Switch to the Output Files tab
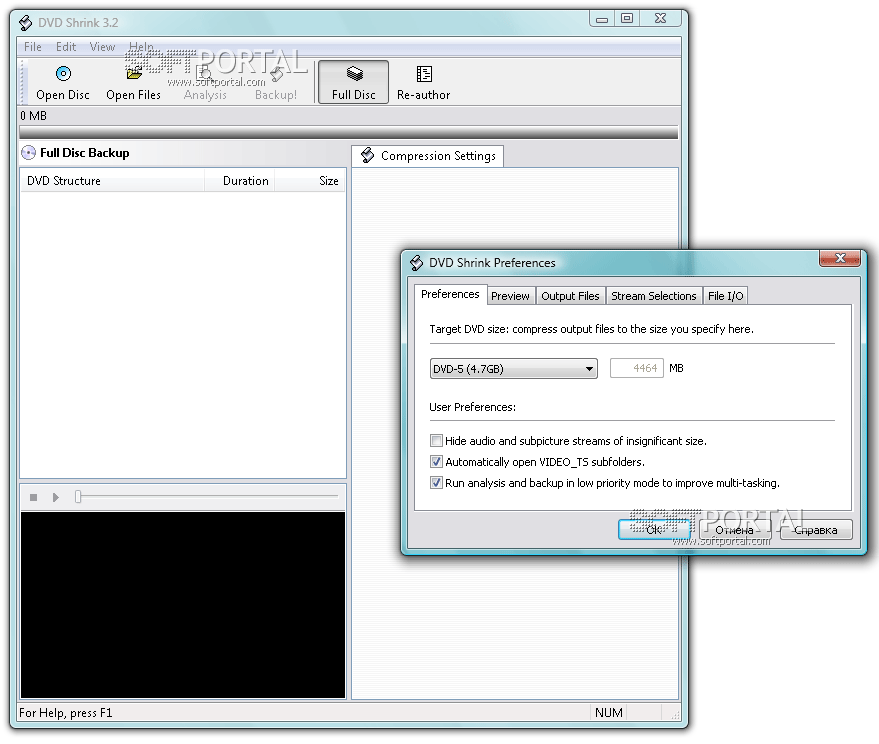Screen dimensions: 879x744 tap(570, 296)
